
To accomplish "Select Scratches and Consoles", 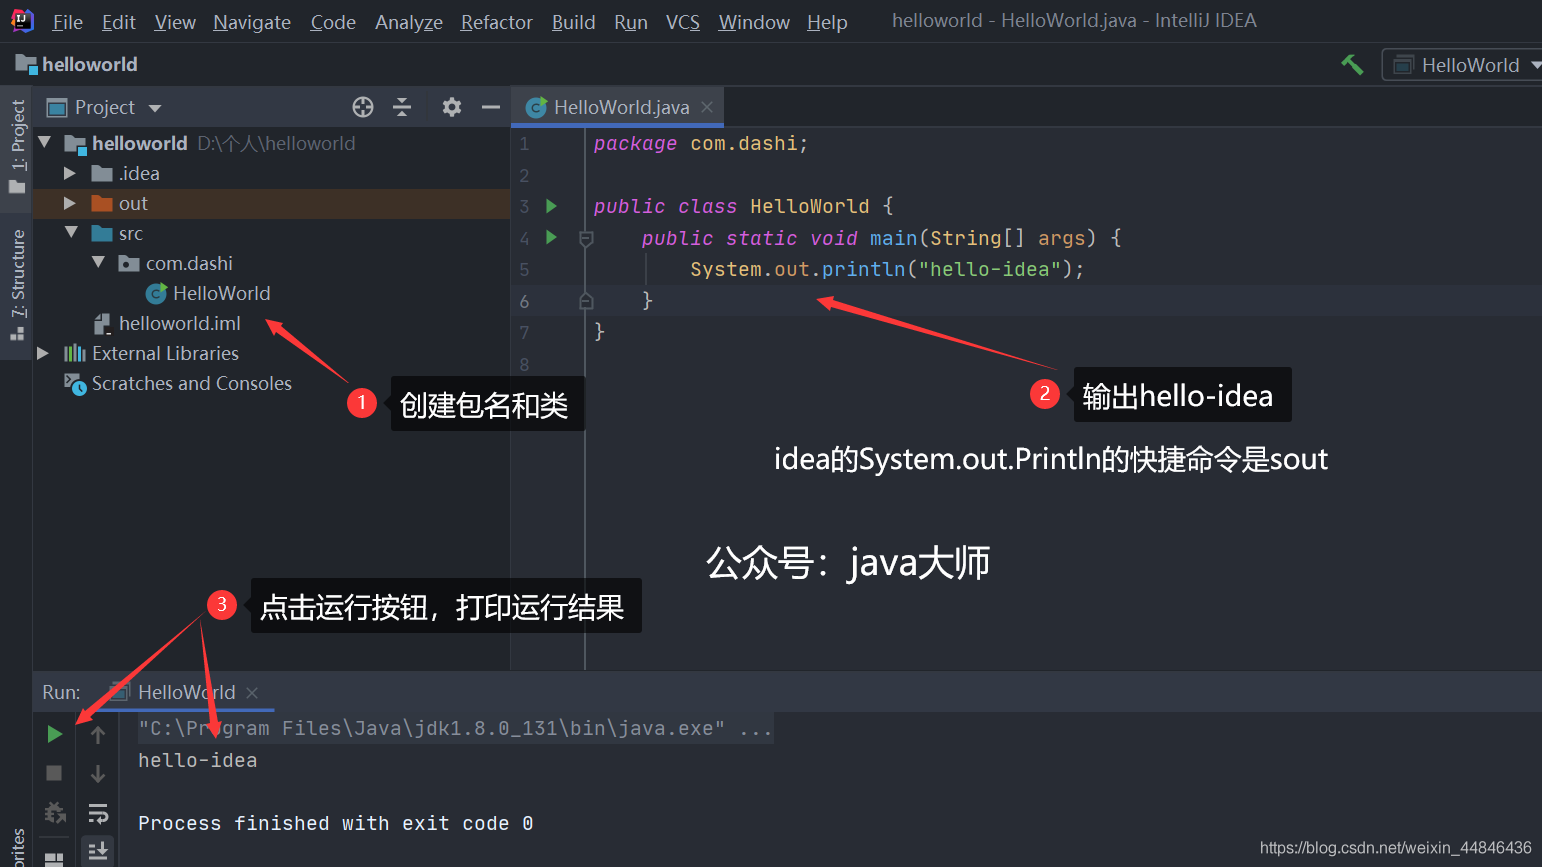I will tap(192, 383).
